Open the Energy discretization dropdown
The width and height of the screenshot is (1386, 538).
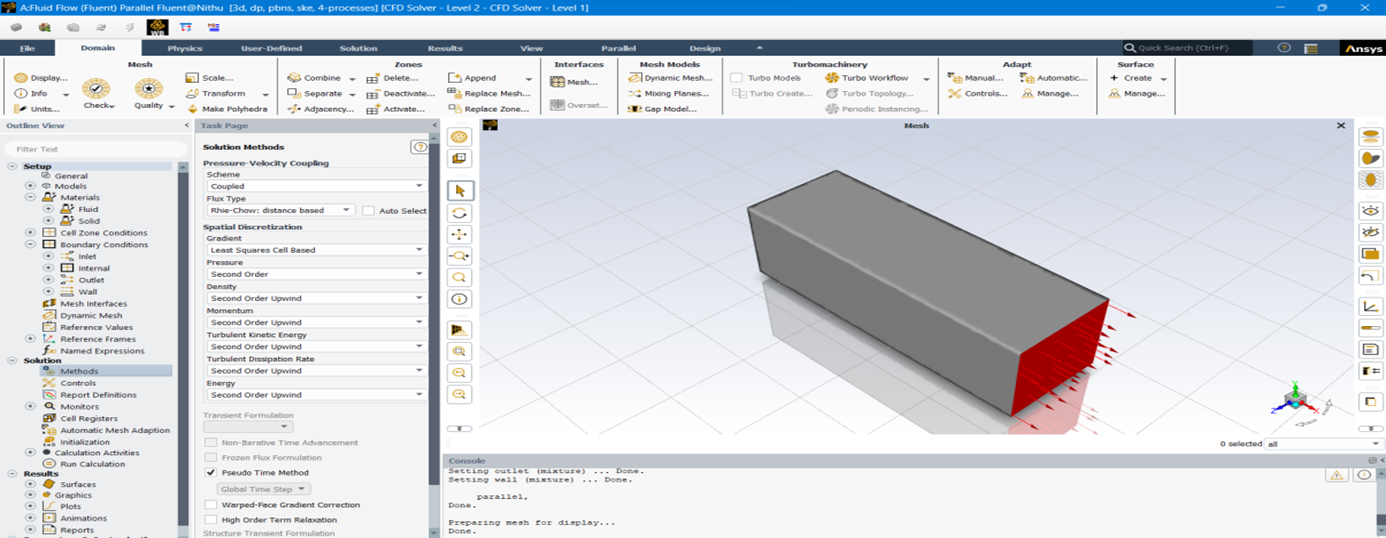[x=316, y=394]
